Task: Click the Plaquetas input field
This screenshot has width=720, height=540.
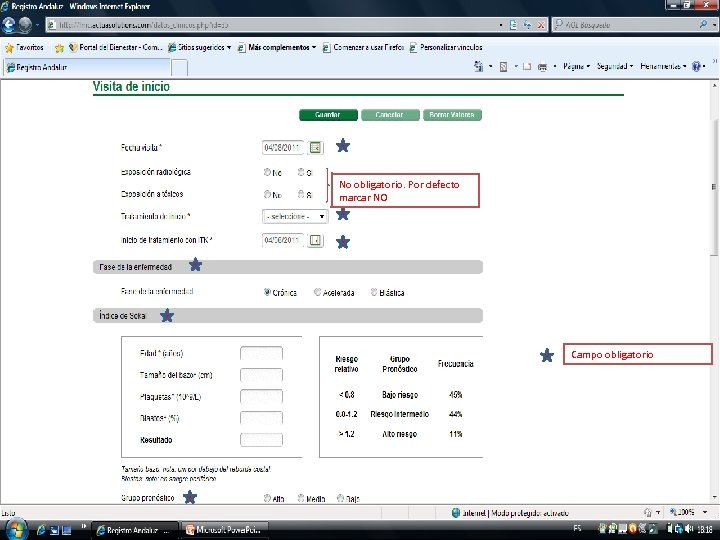Action: [261, 397]
